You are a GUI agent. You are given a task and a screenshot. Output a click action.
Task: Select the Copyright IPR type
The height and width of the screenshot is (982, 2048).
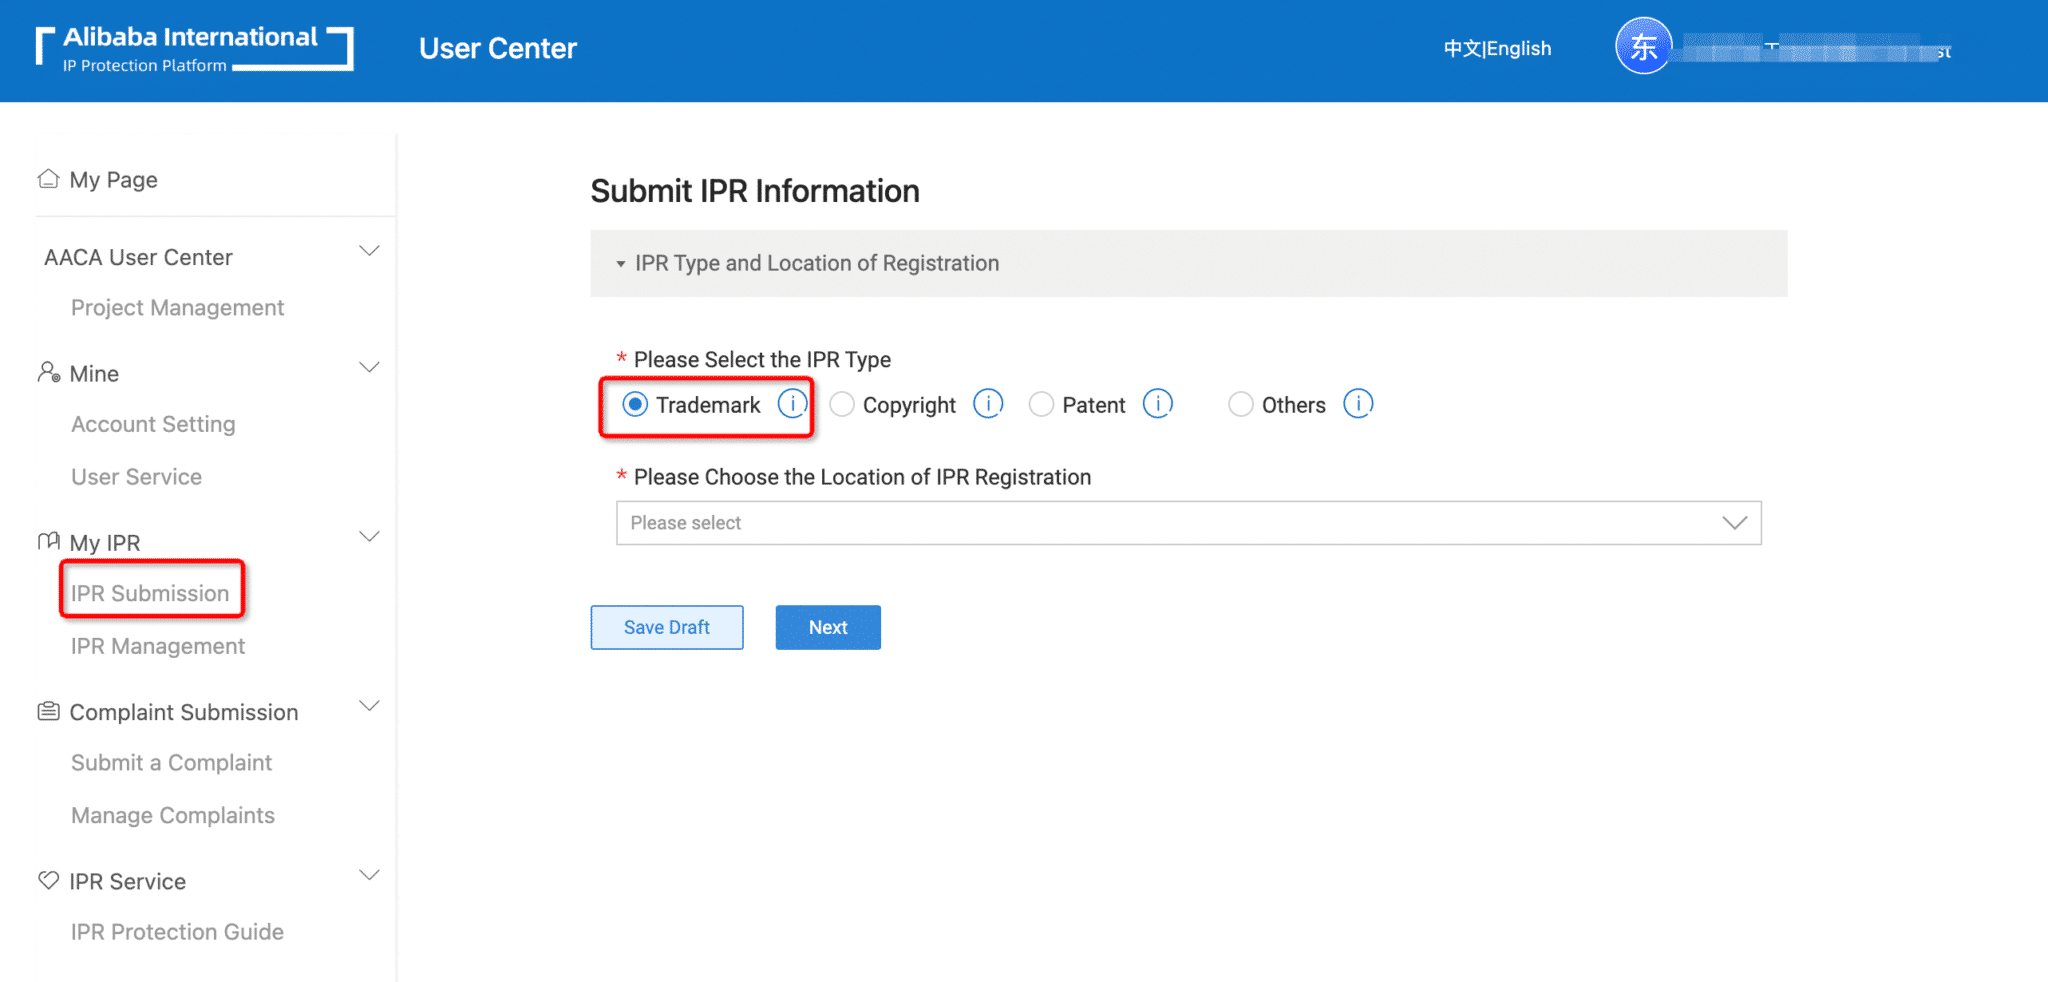pos(841,404)
